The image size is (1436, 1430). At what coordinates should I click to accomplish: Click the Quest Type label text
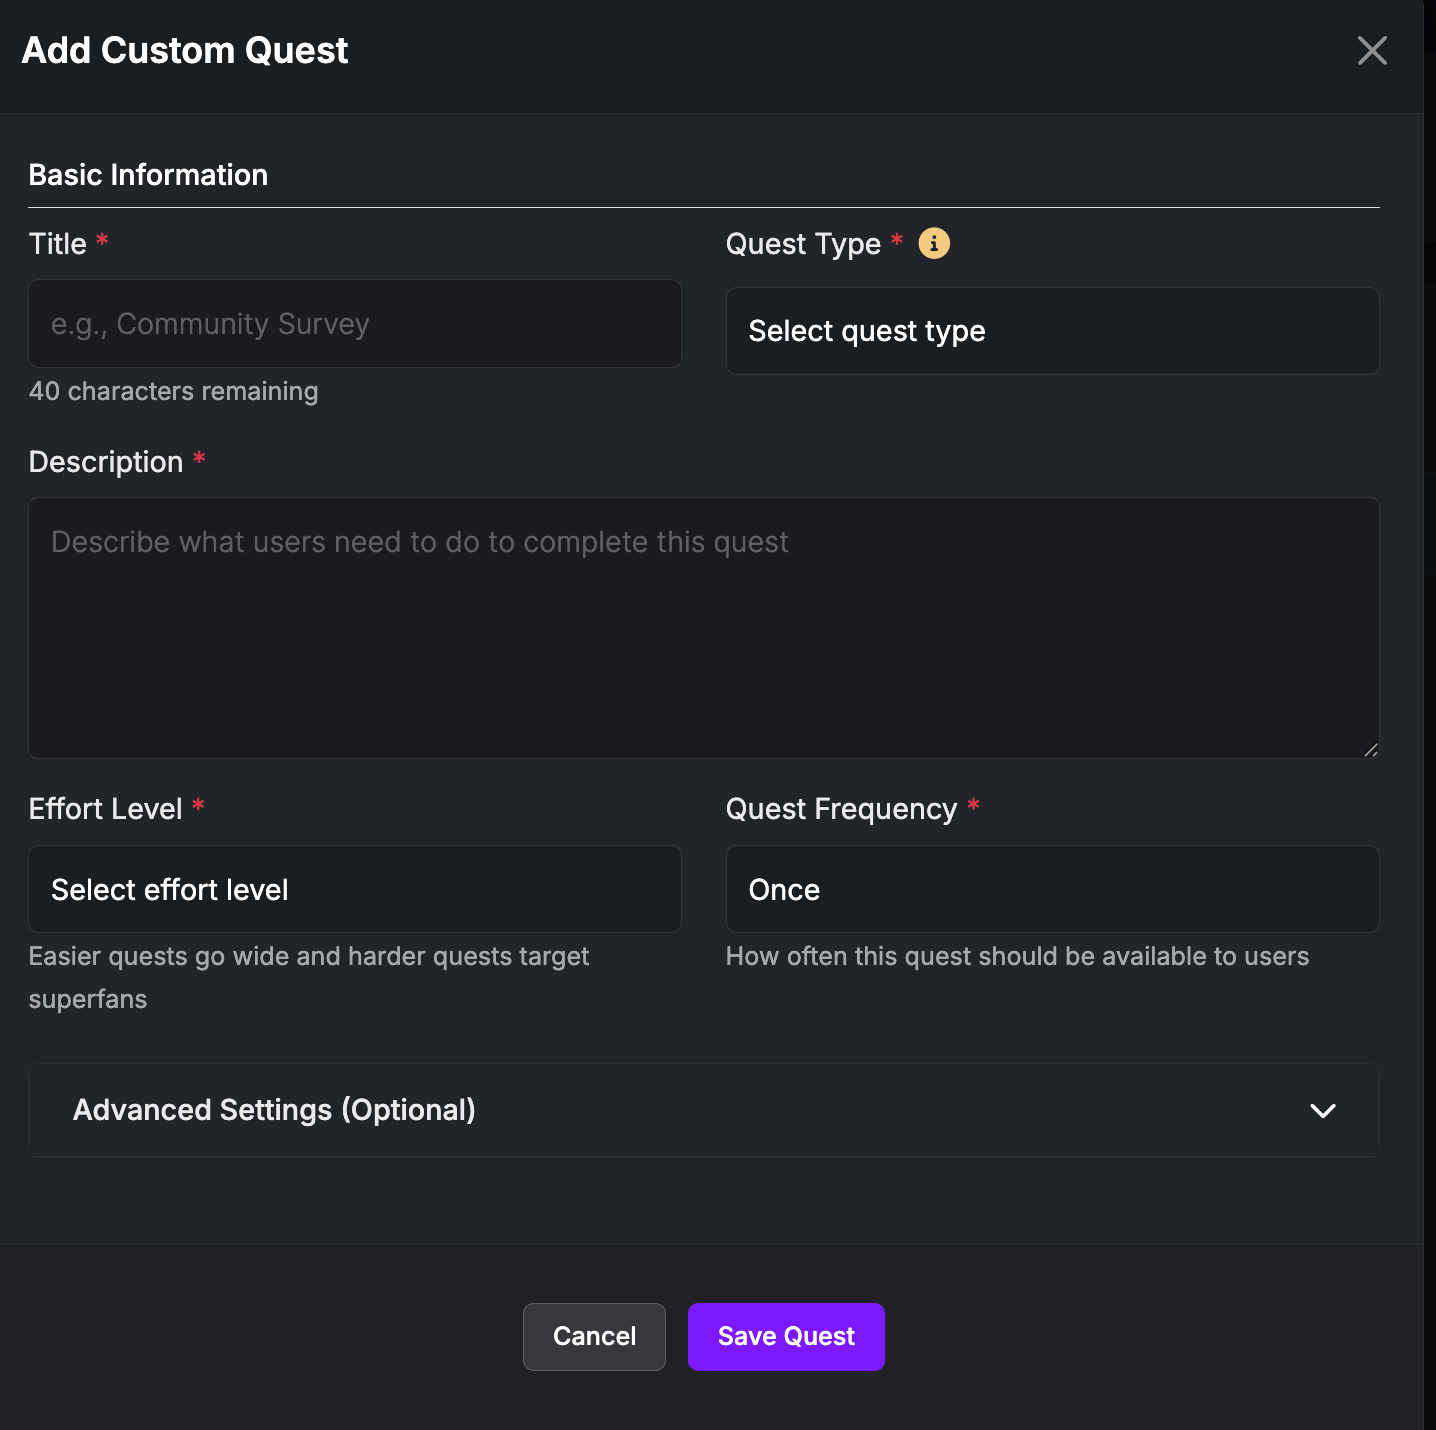click(803, 244)
